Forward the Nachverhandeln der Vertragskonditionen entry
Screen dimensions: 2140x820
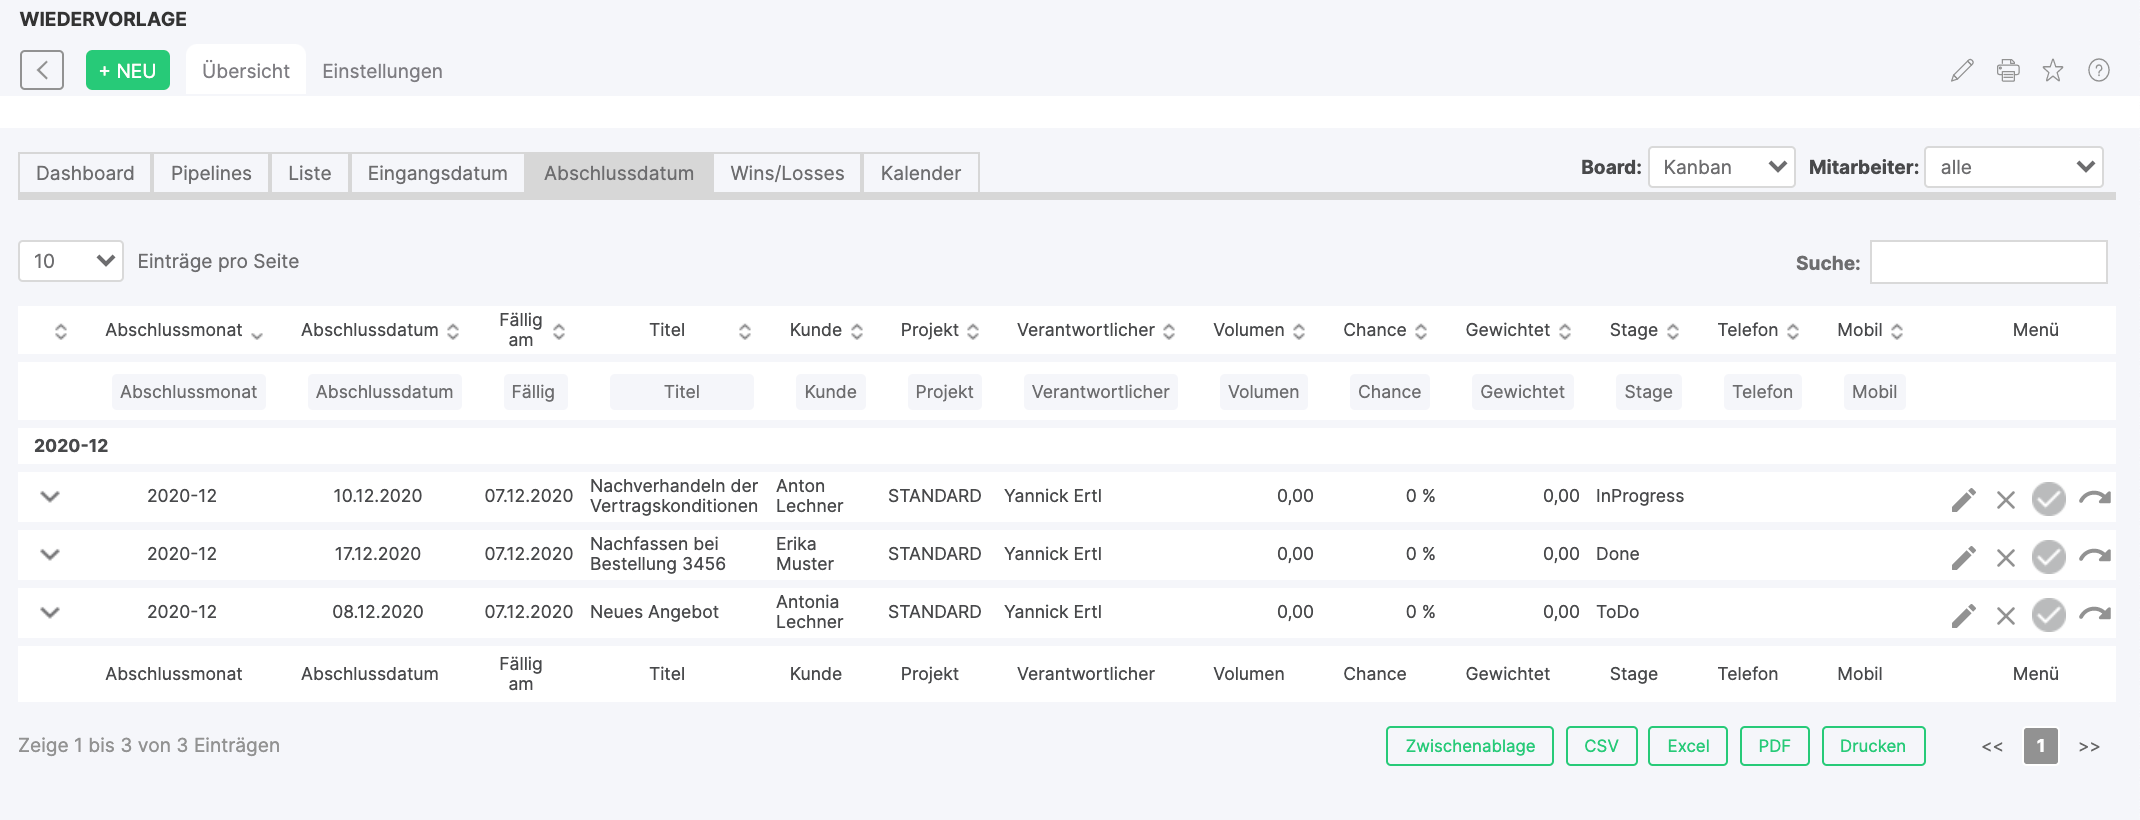pyautogui.click(x=2094, y=498)
